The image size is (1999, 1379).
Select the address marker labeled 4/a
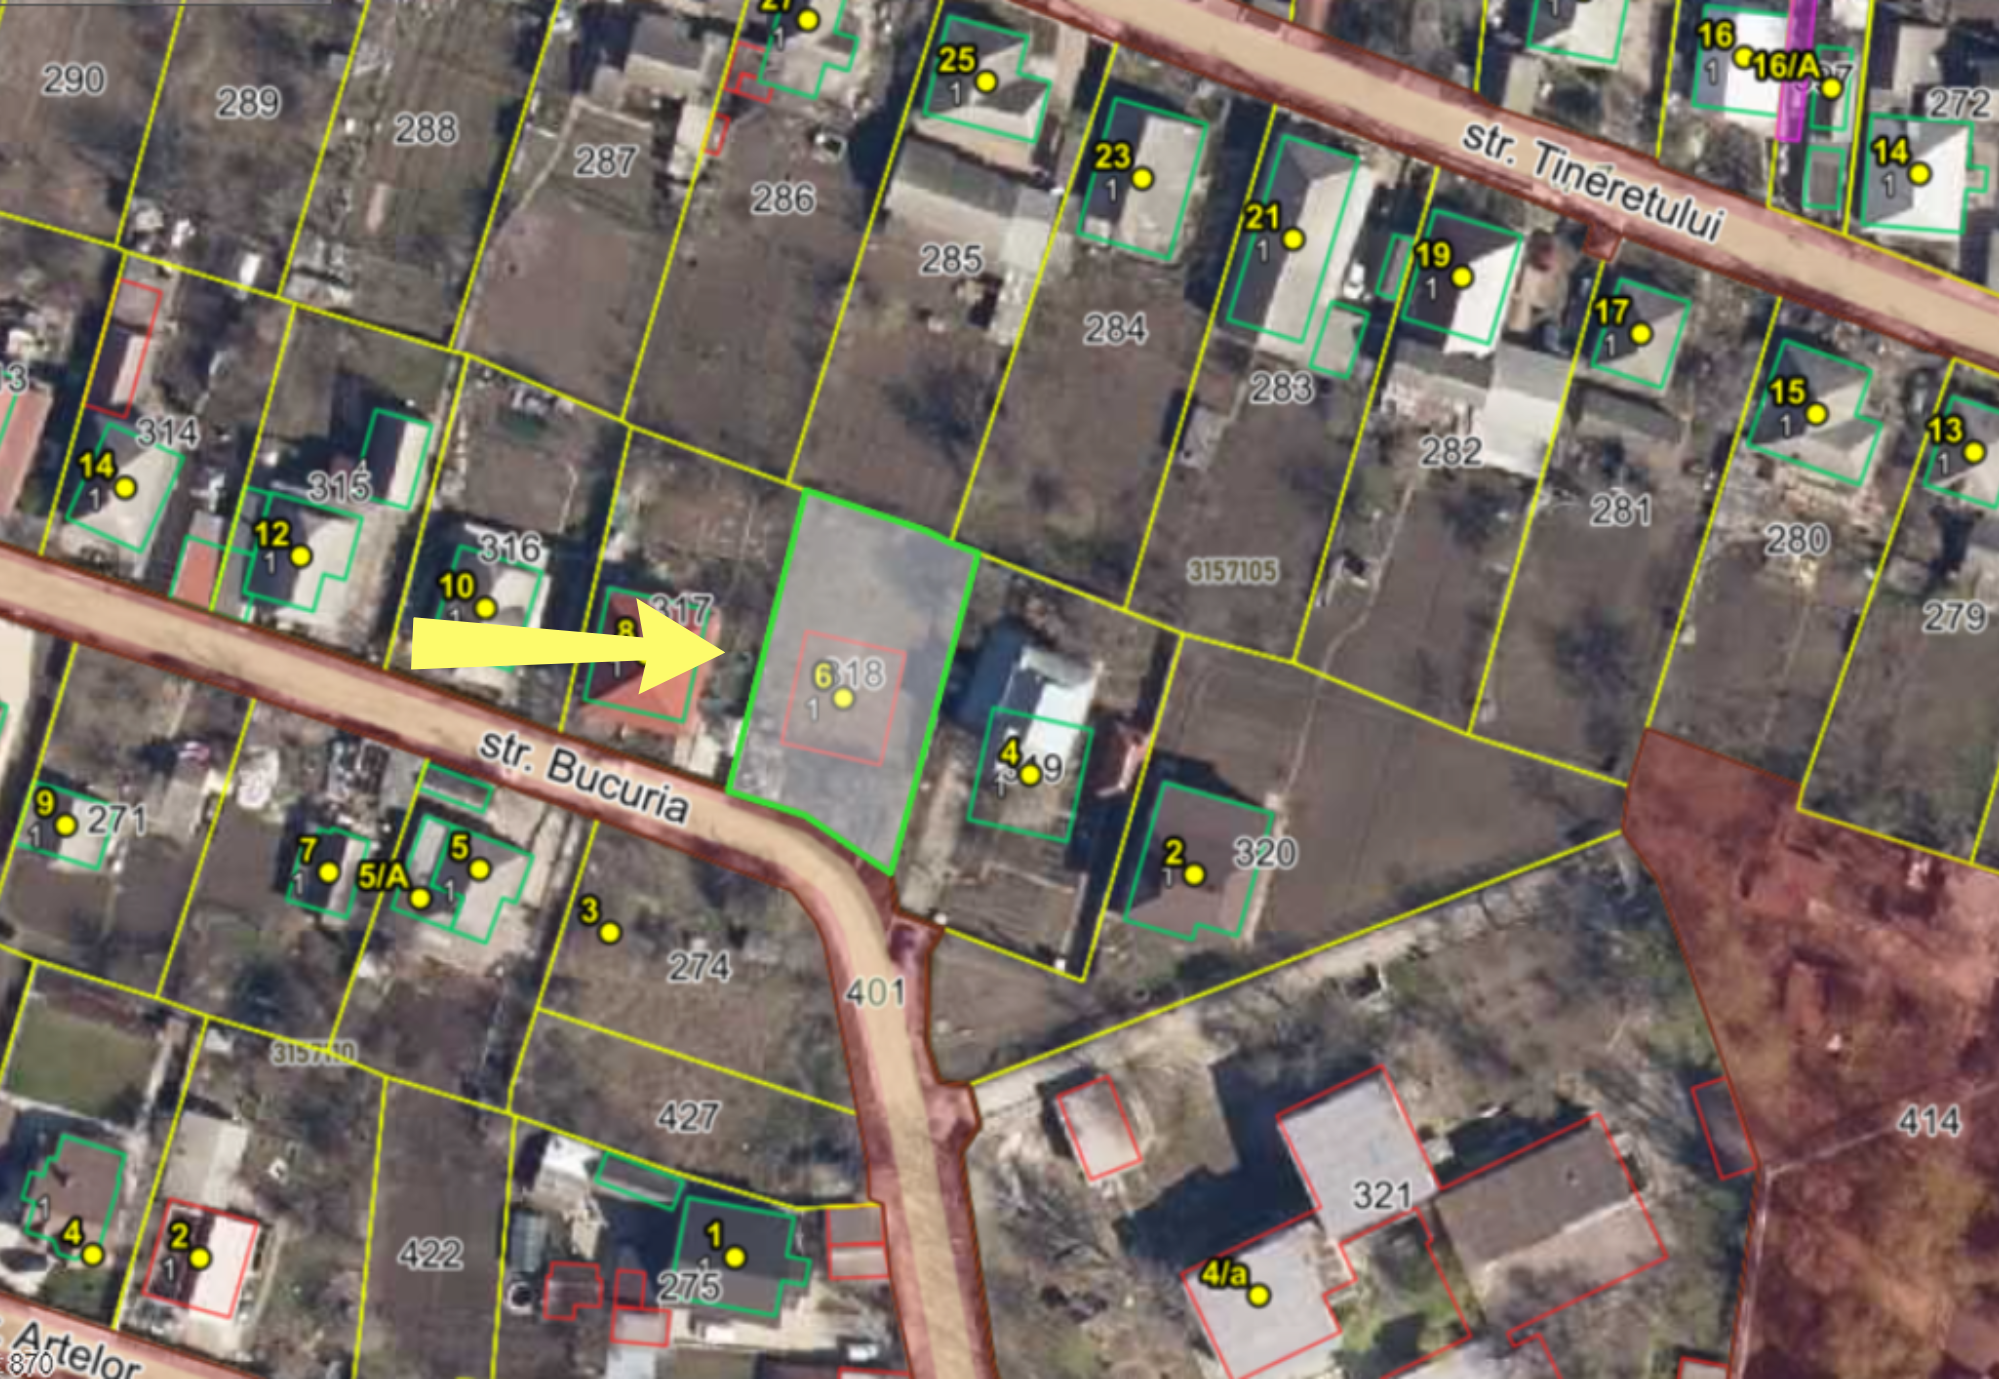point(1259,1296)
